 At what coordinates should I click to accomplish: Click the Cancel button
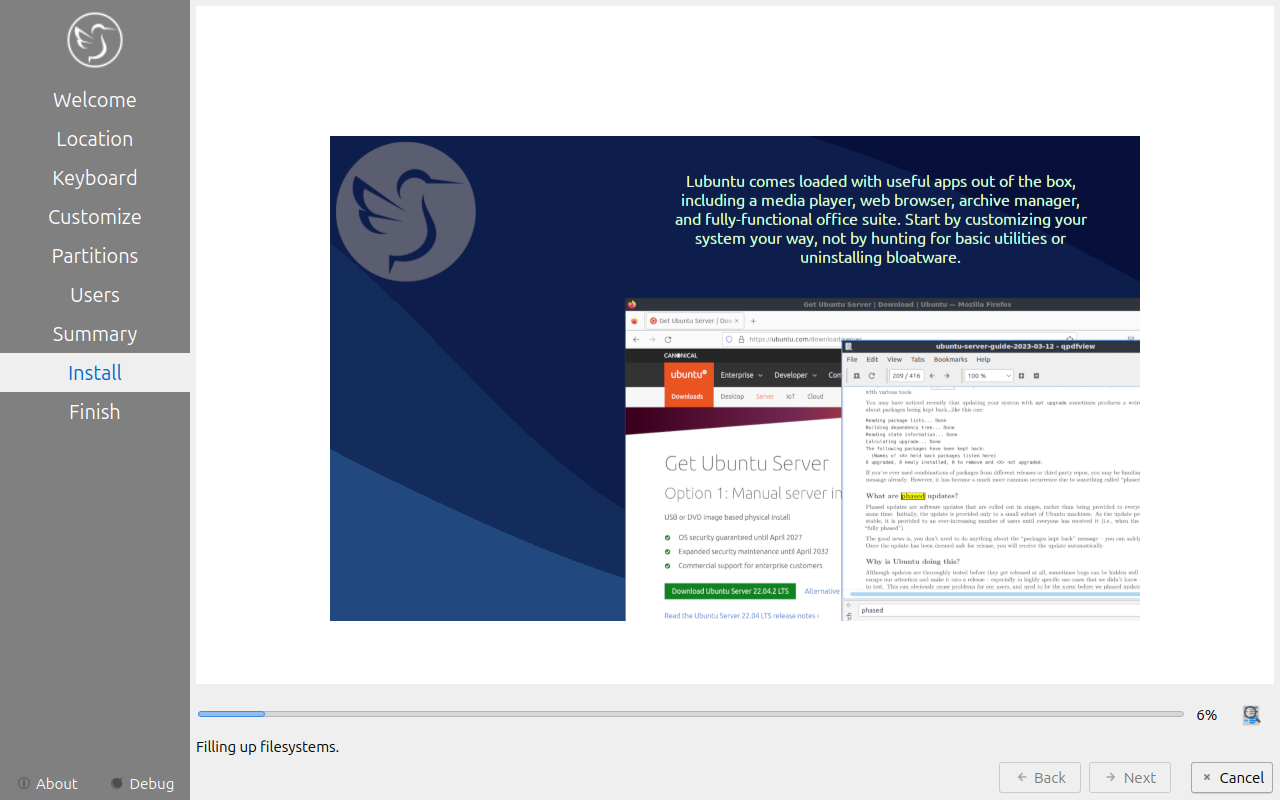coord(1232,778)
